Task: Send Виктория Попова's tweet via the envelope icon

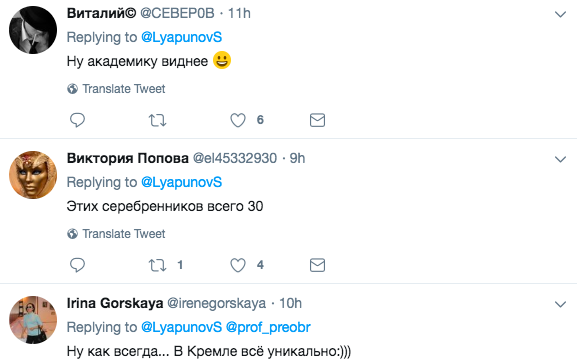Action: [317, 265]
